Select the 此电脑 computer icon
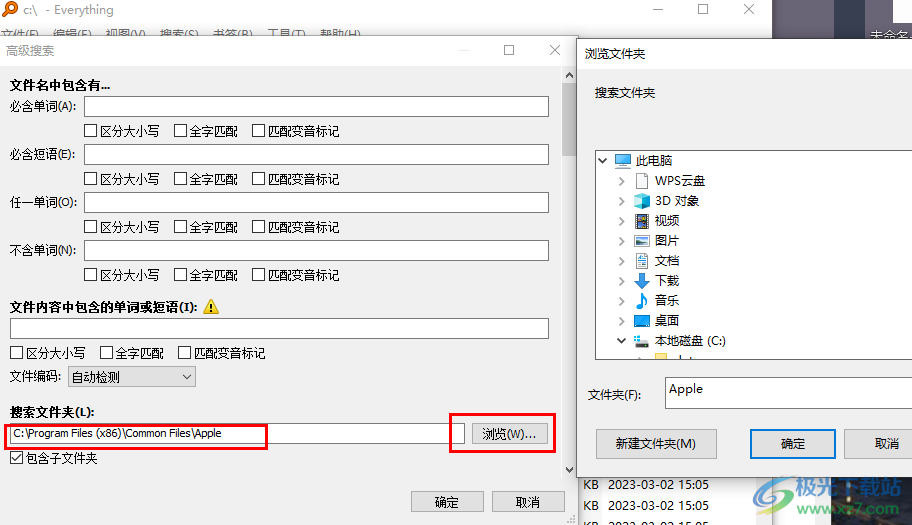 click(x=623, y=160)
